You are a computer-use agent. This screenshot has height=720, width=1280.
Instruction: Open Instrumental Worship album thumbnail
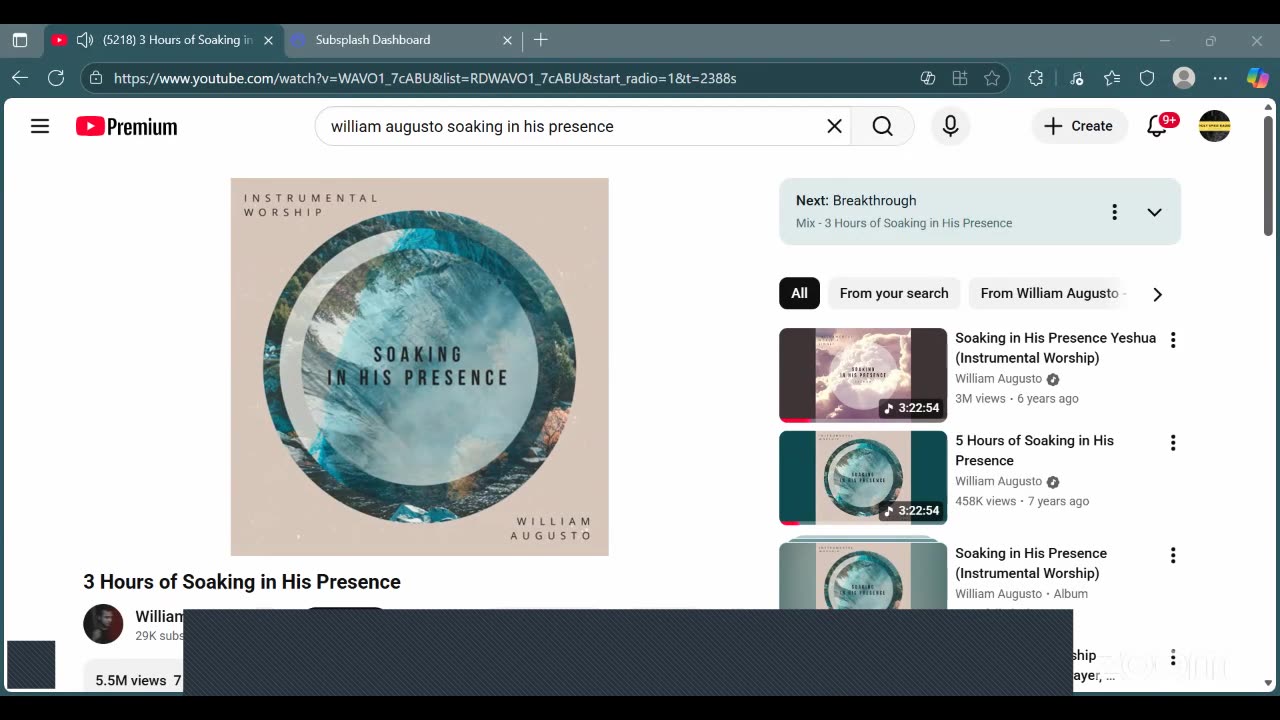point(863,575)
